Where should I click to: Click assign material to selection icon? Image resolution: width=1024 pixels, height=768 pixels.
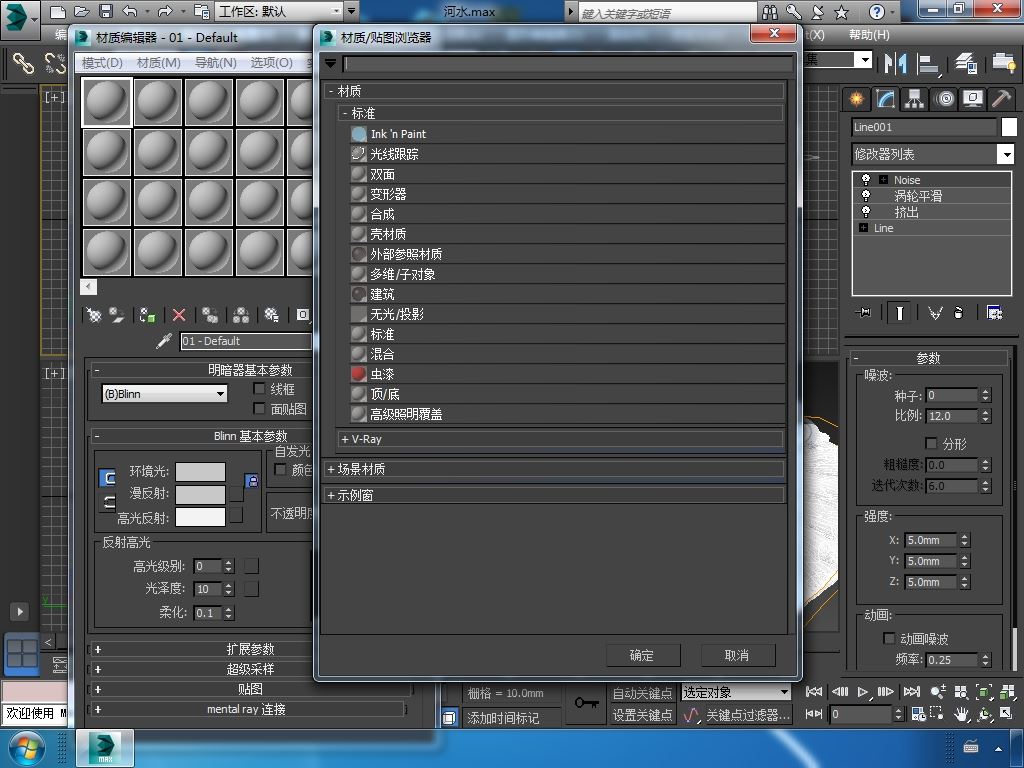[148, 315]
